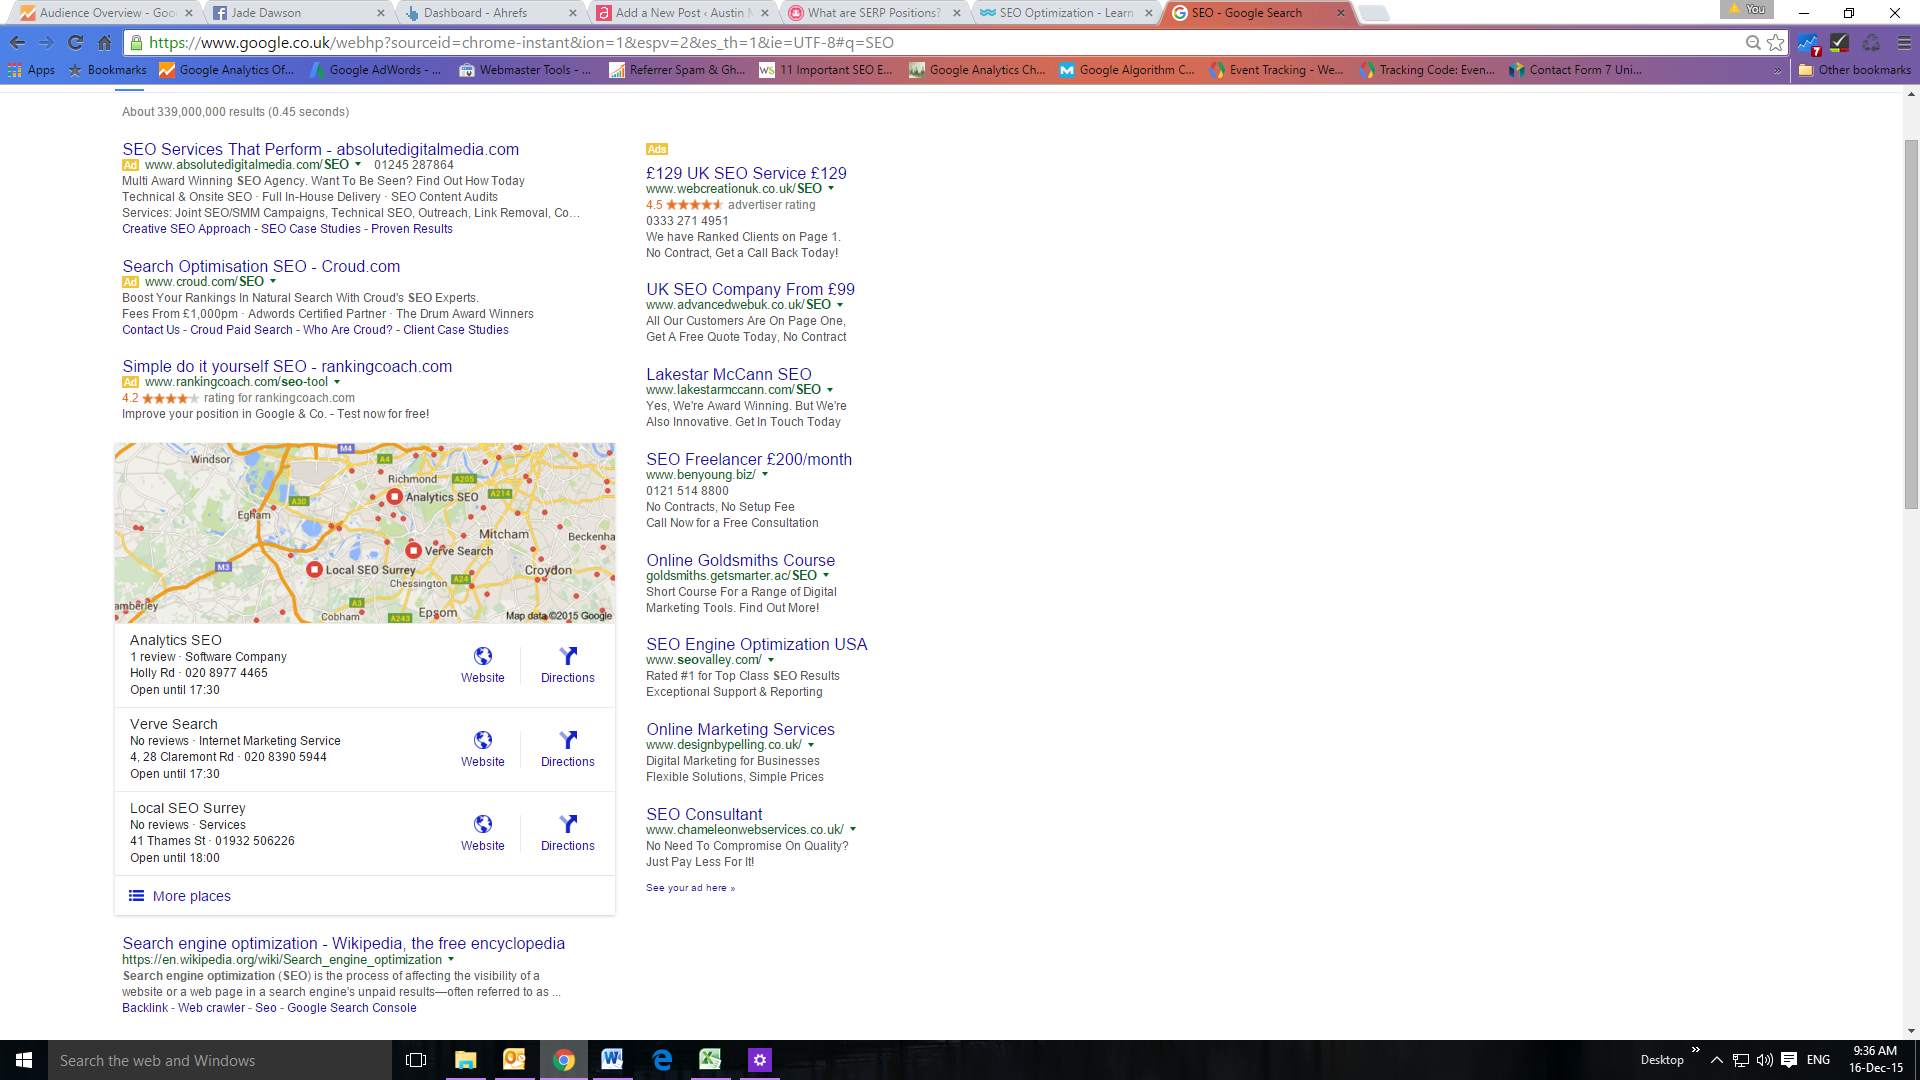Click the ENG language indicator

coord(1818,1060)
